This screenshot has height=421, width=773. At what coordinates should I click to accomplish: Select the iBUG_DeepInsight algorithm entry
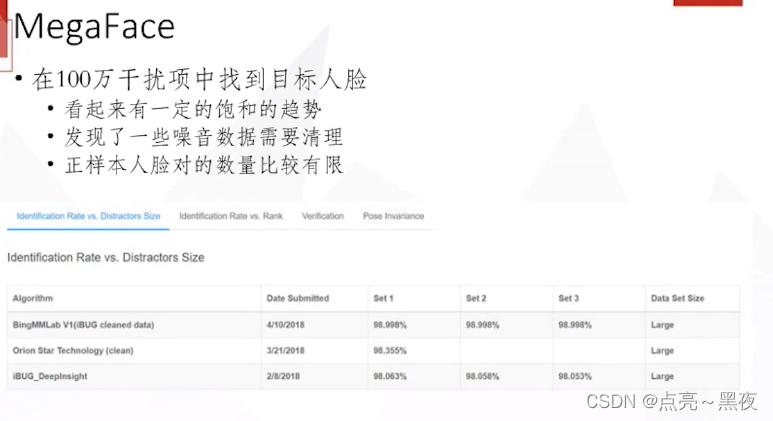(x=50, y=376)
